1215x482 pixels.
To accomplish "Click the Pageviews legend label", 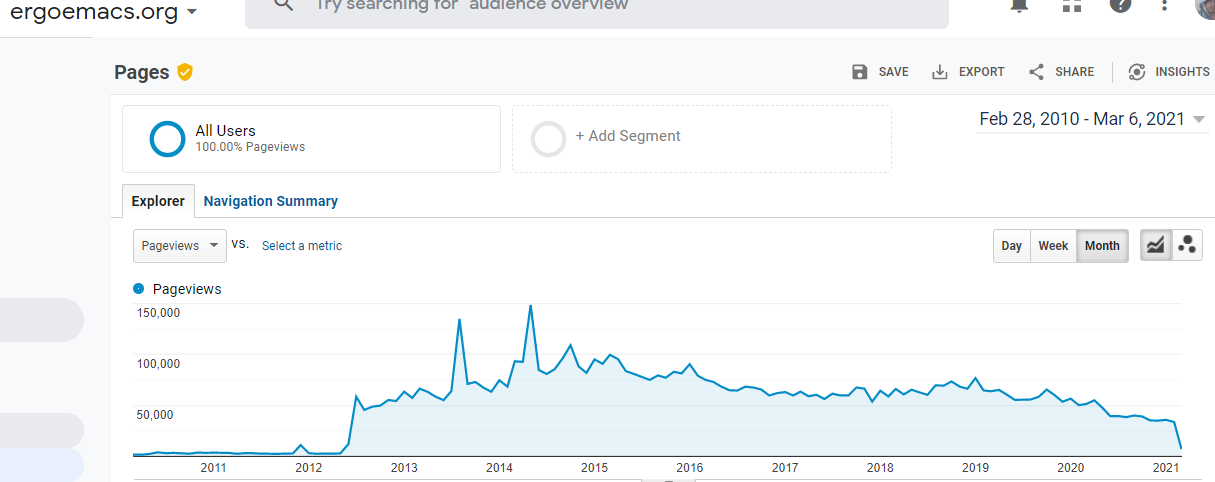I will [x=187, y=289].
